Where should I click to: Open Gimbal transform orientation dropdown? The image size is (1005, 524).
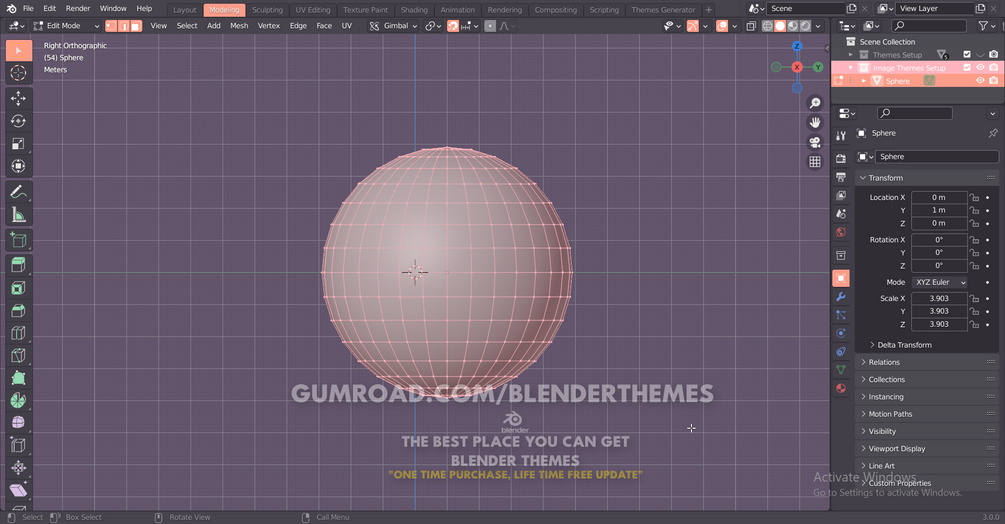pyautogui.click(x=394, y=26)
